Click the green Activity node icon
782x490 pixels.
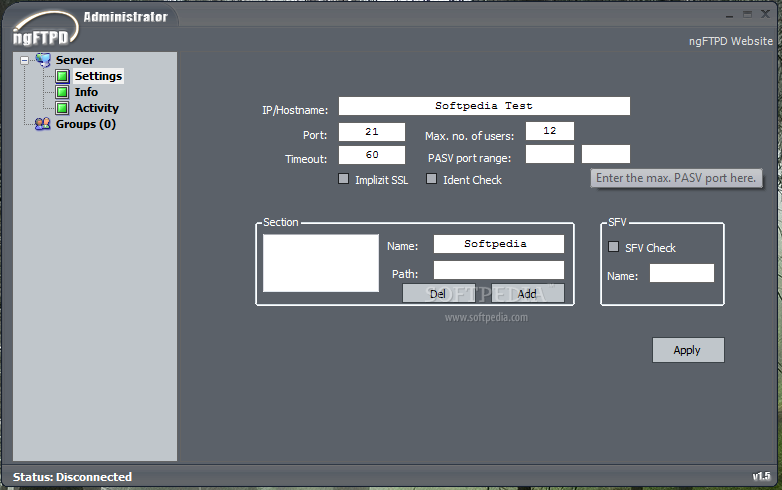[62, 108]
